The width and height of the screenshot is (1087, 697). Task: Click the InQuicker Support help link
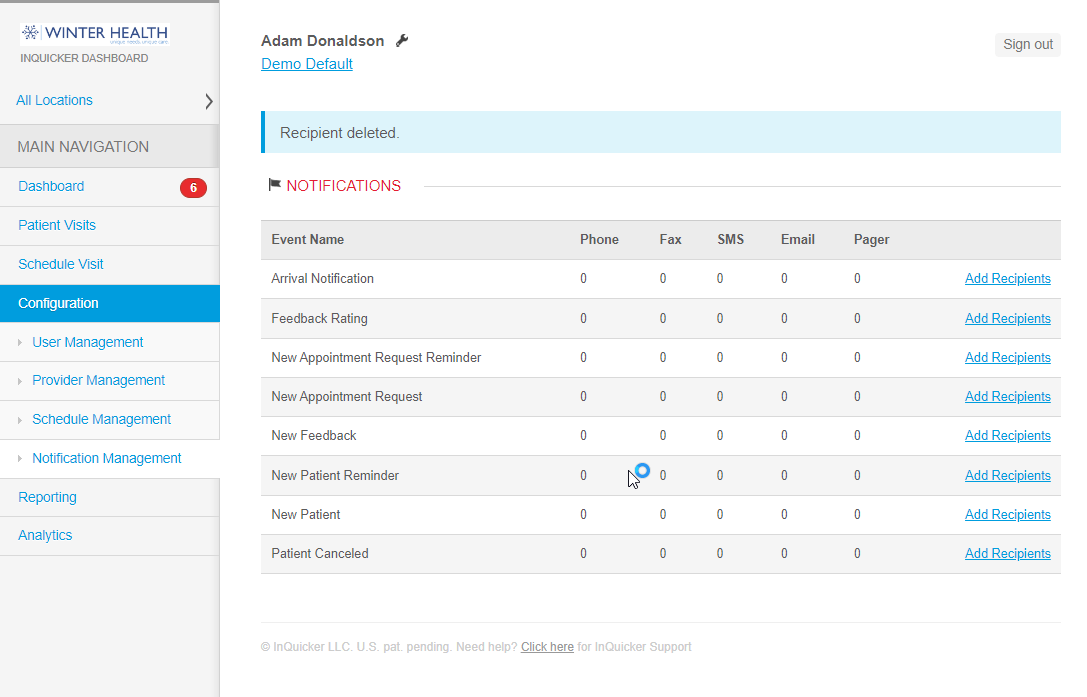pos(546,646)
